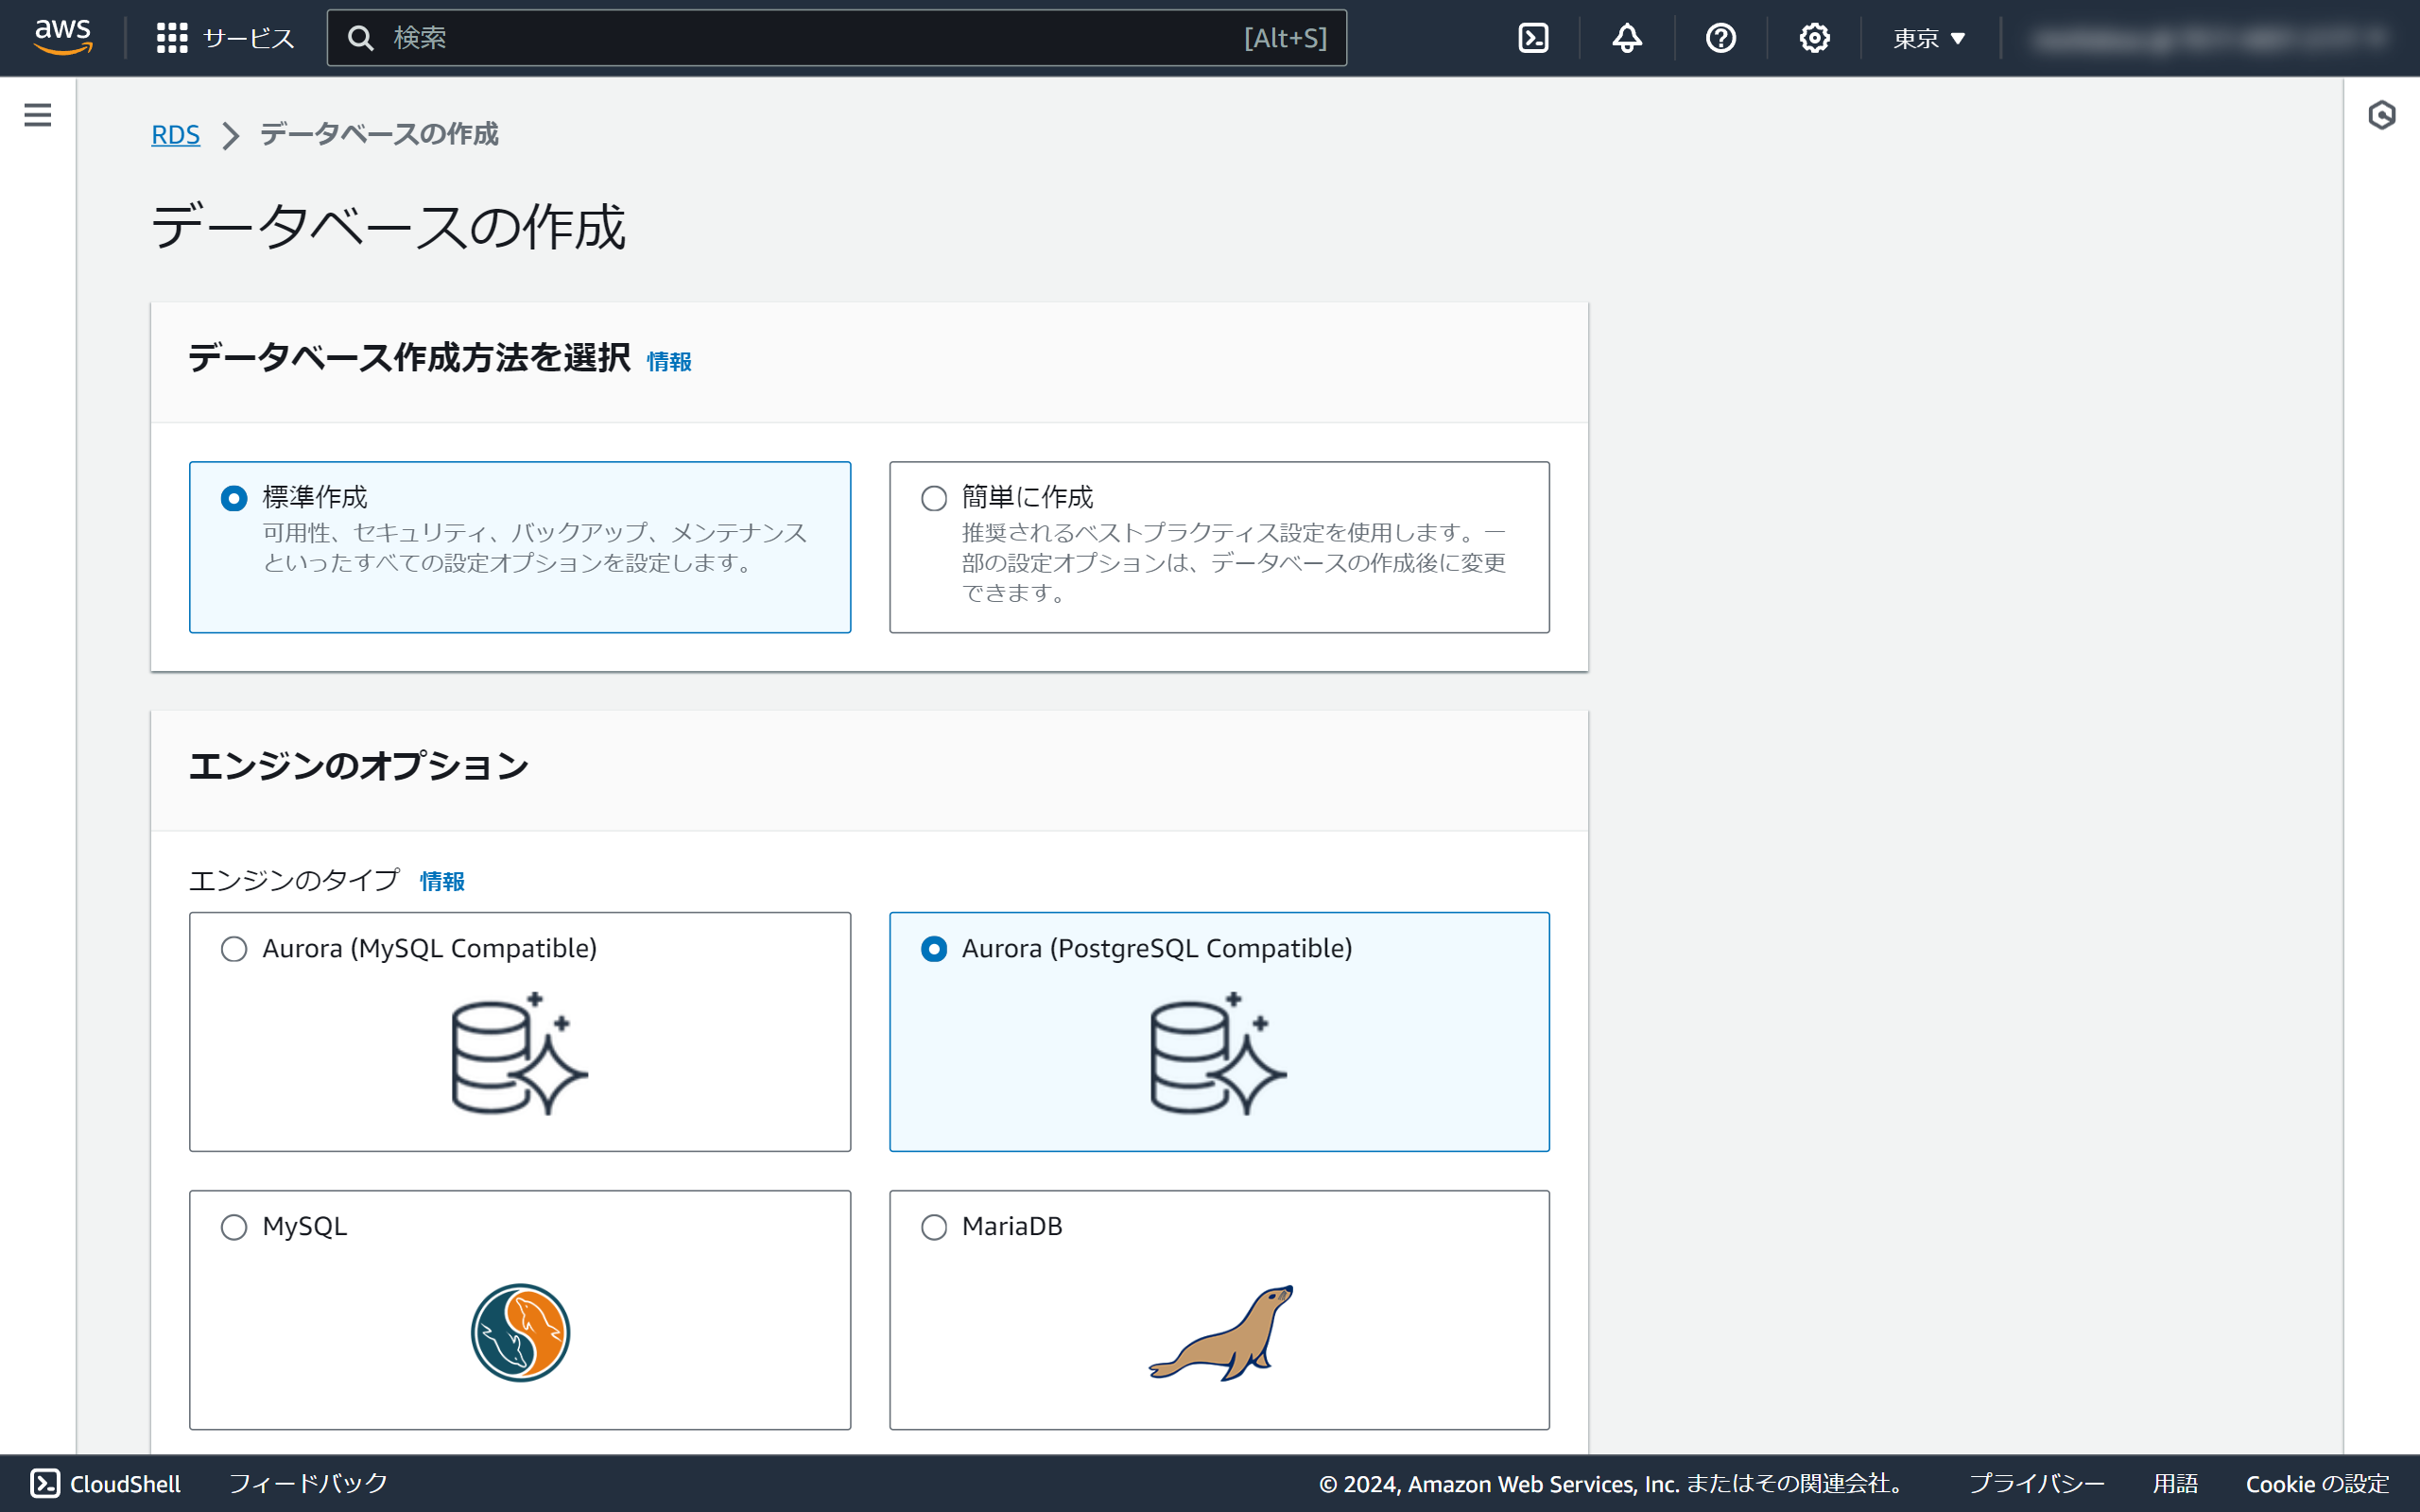This screenshot has height=1512, width=2420.
Task: Select the Aurora (MySQL Compatible) engine
Action: click(x=234, y=949)
